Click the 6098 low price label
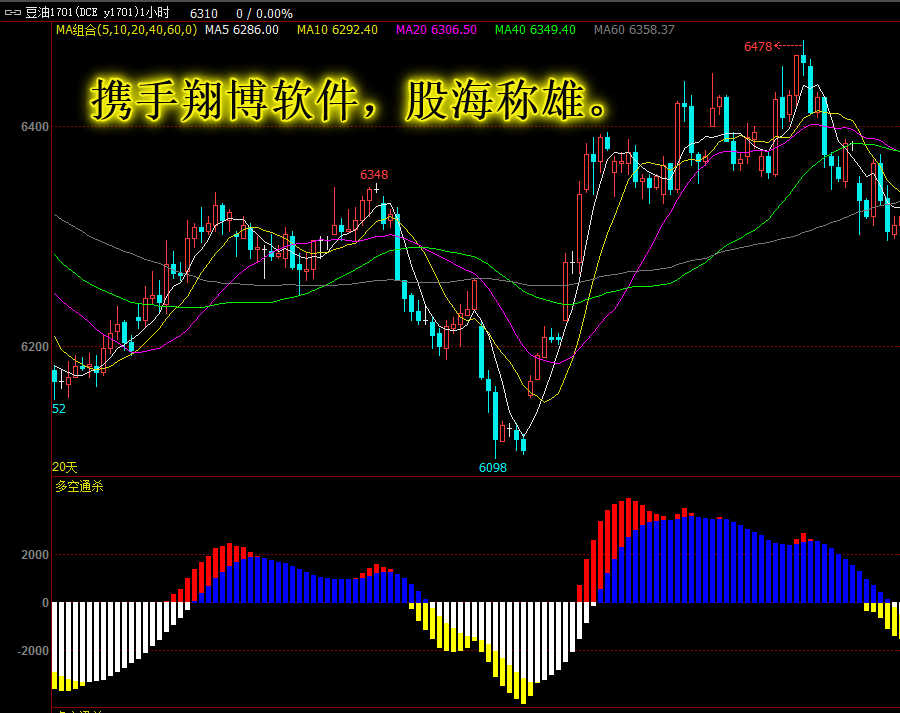The image size is (900, 713). click(493, 468)
